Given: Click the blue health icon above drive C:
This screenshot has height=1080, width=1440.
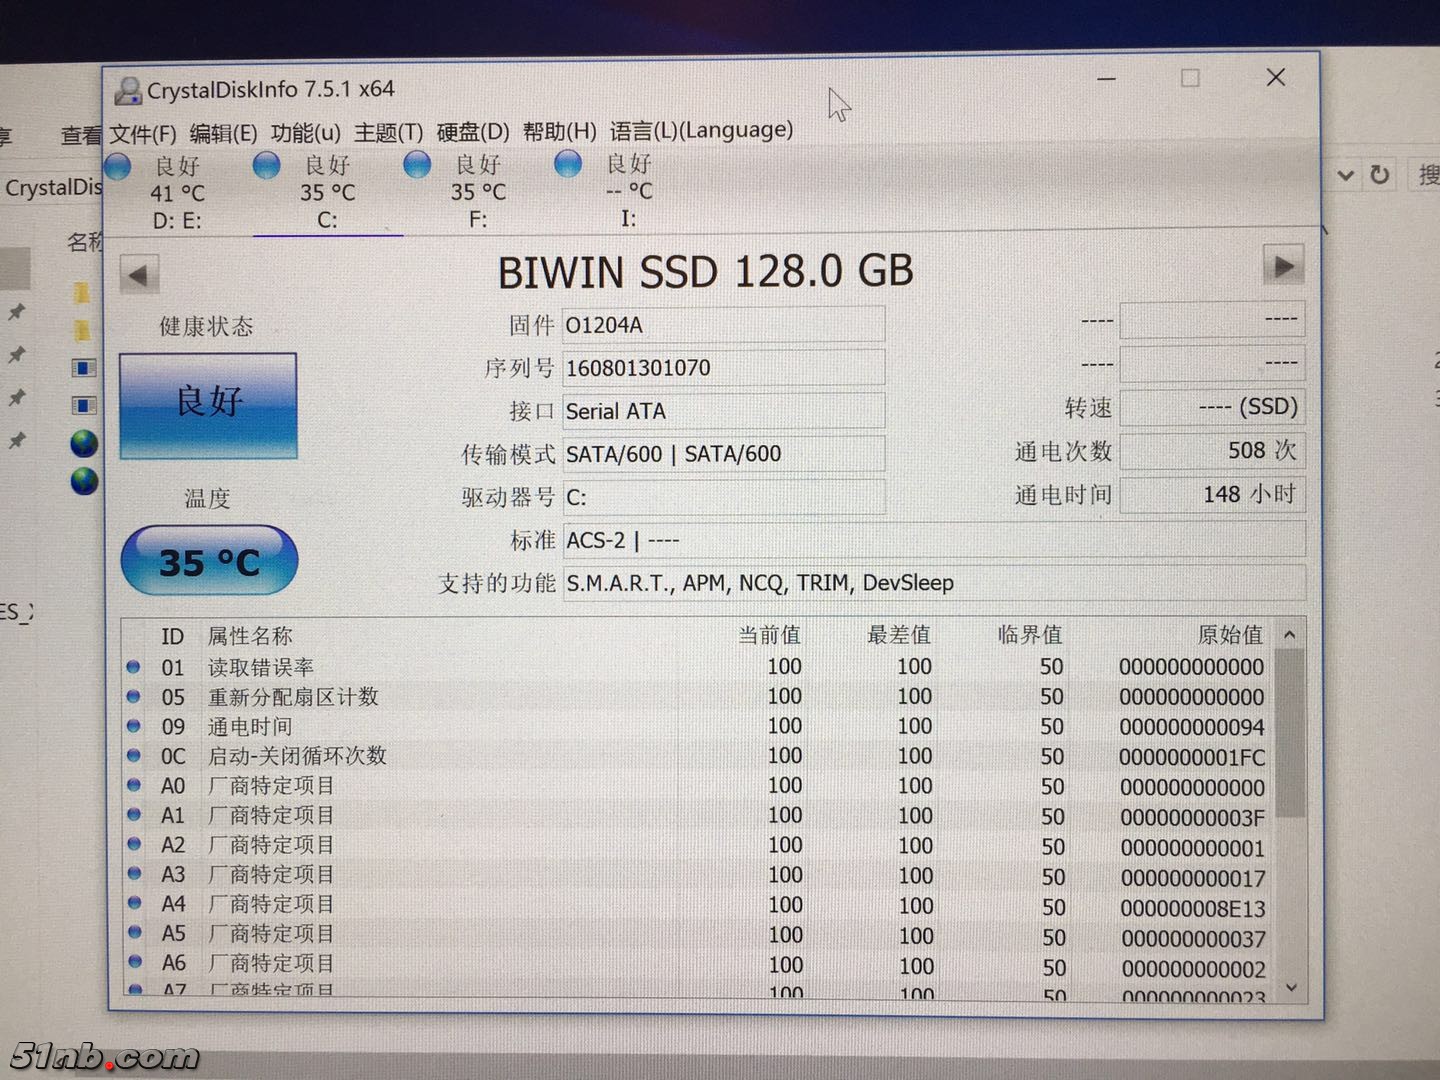Looking at the screenshot, I should click(266, 165).
